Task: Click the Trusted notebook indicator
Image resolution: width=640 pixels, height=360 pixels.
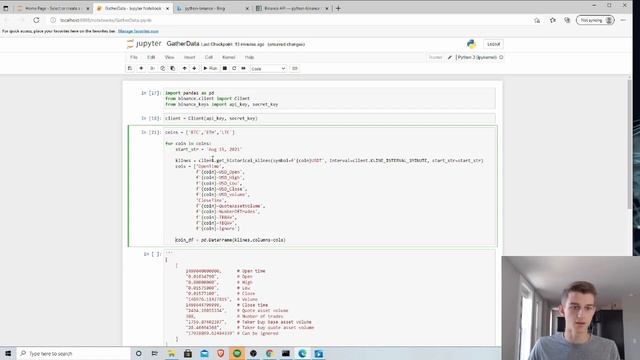Action: (435, 58)
